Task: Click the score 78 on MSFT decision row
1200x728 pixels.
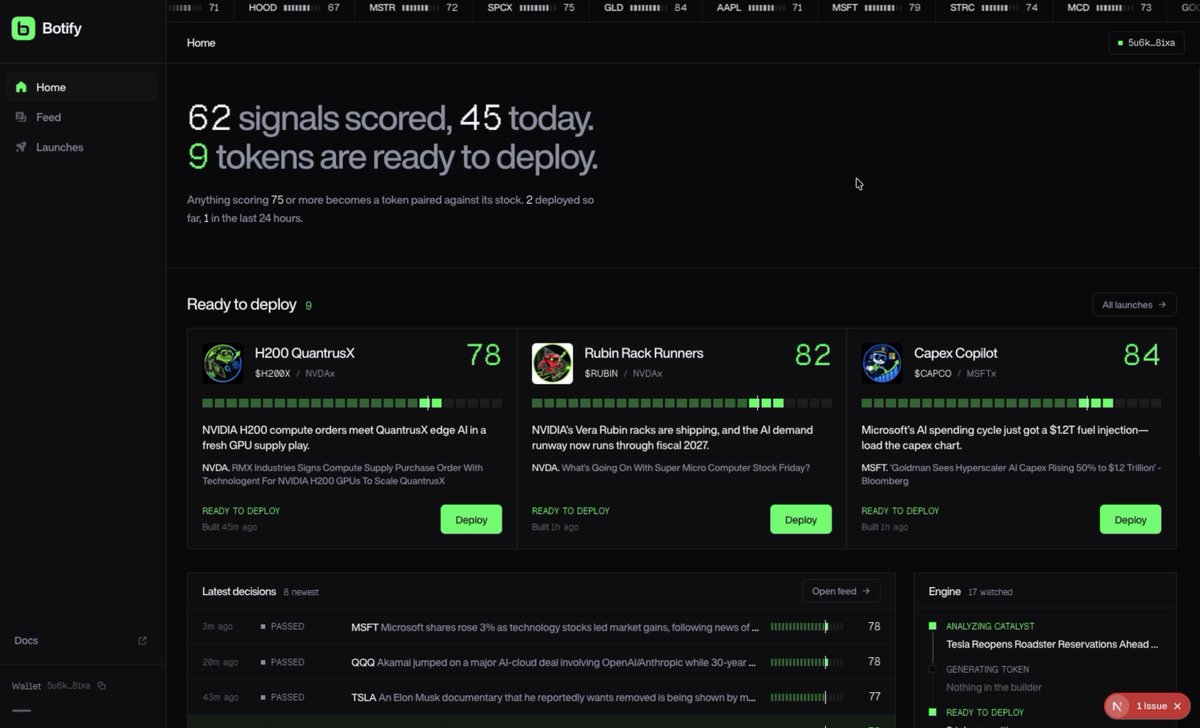Action: pos(874,627)
